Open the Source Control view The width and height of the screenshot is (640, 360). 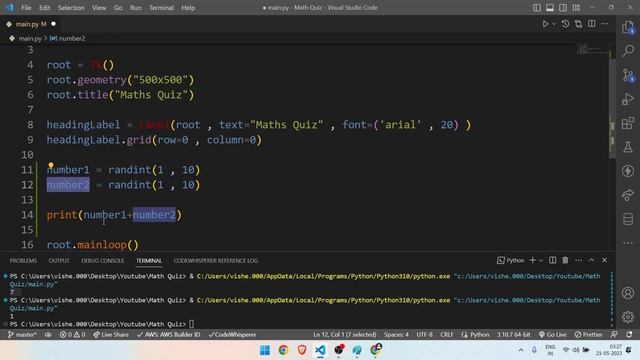pyautogui.click(x=628, y=75)
